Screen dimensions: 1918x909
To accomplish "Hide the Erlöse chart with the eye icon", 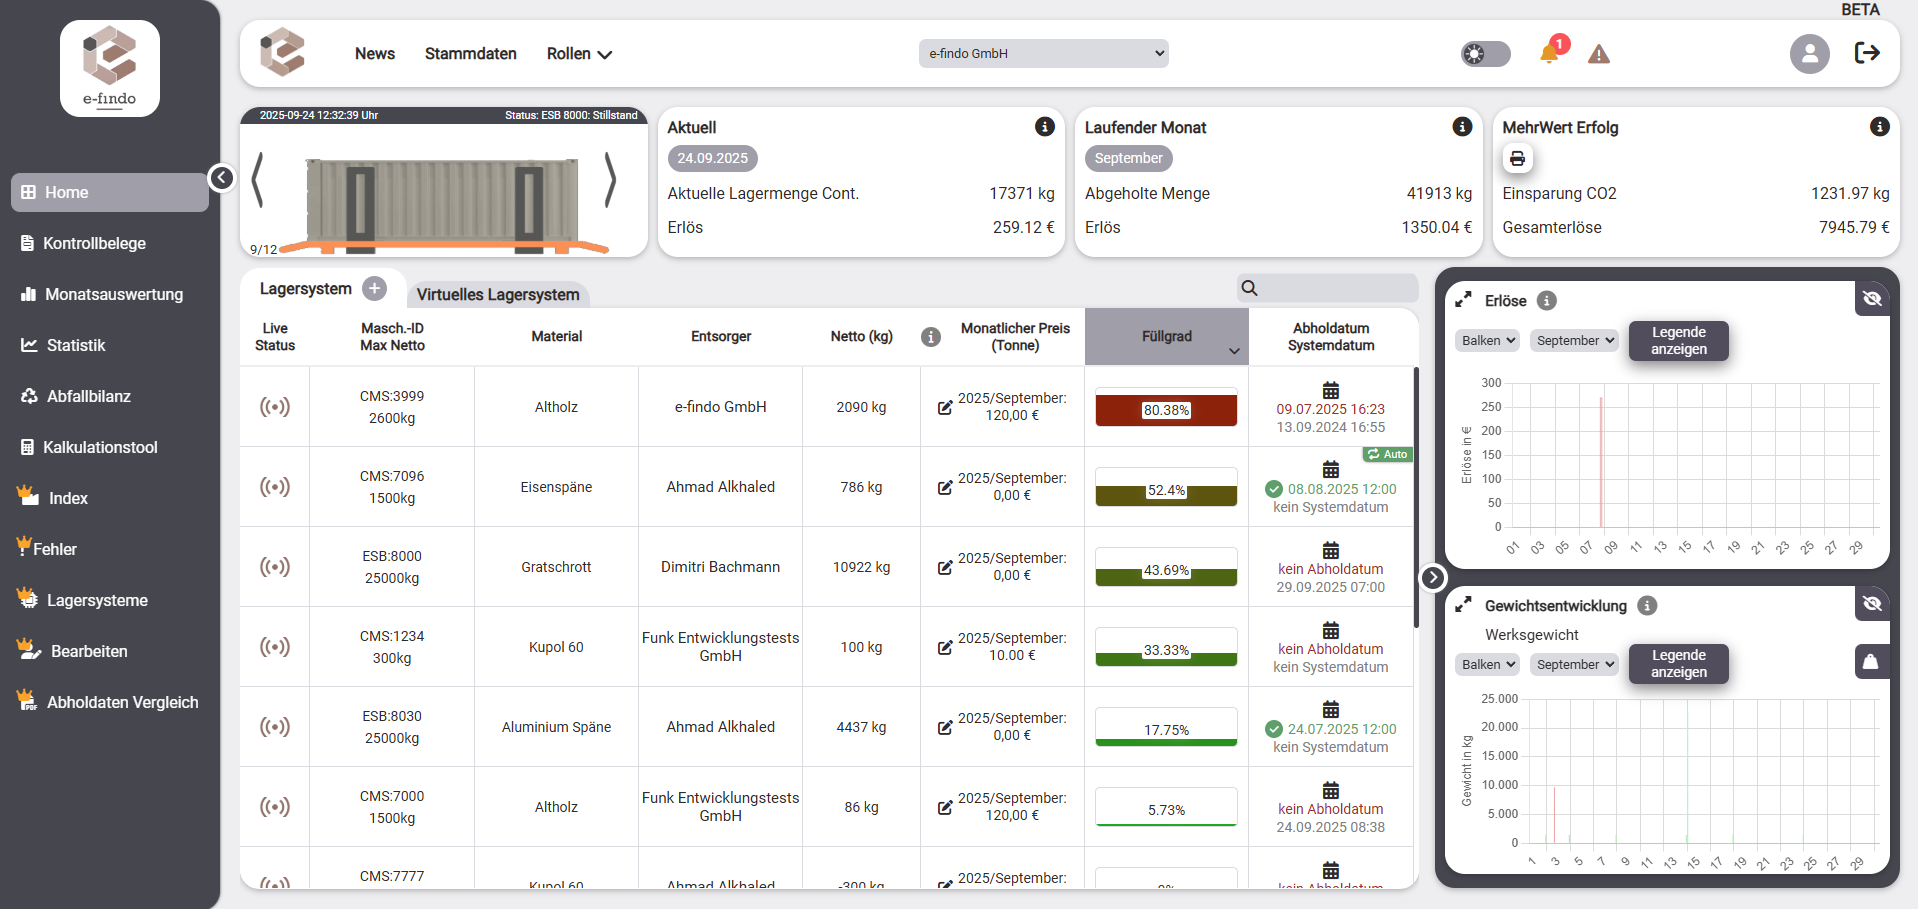I will (x=1872, y=298).
